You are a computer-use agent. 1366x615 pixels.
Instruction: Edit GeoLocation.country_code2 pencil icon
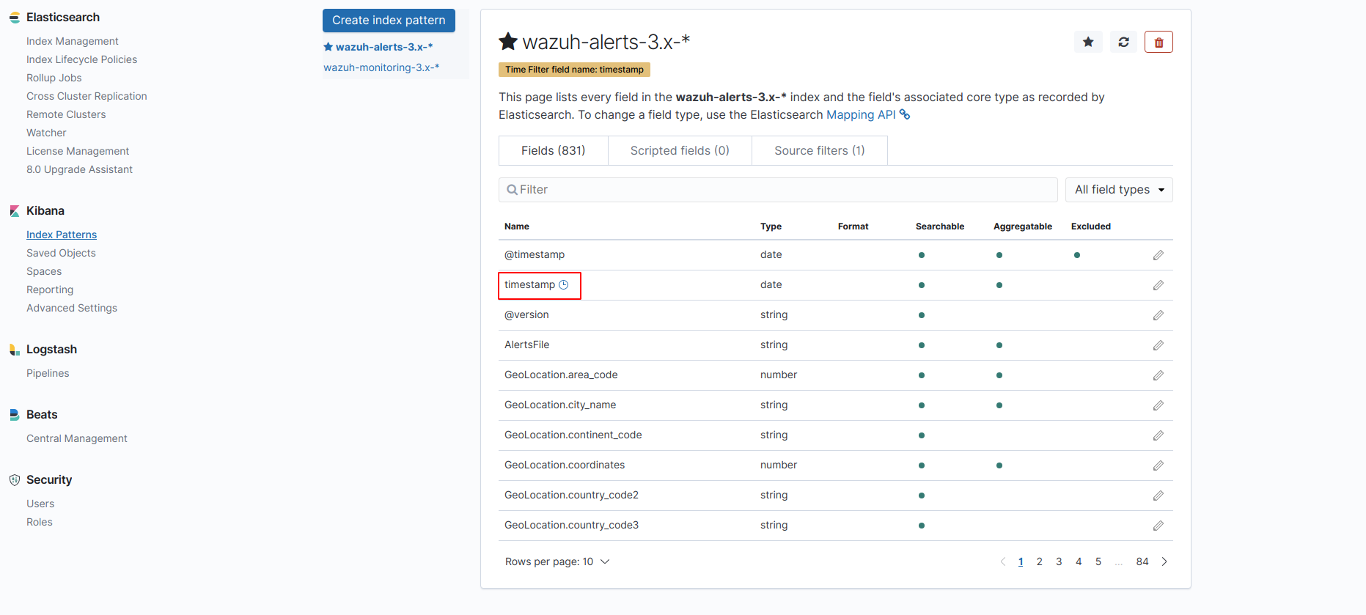pyautogui.click(x=1158, y=495)
